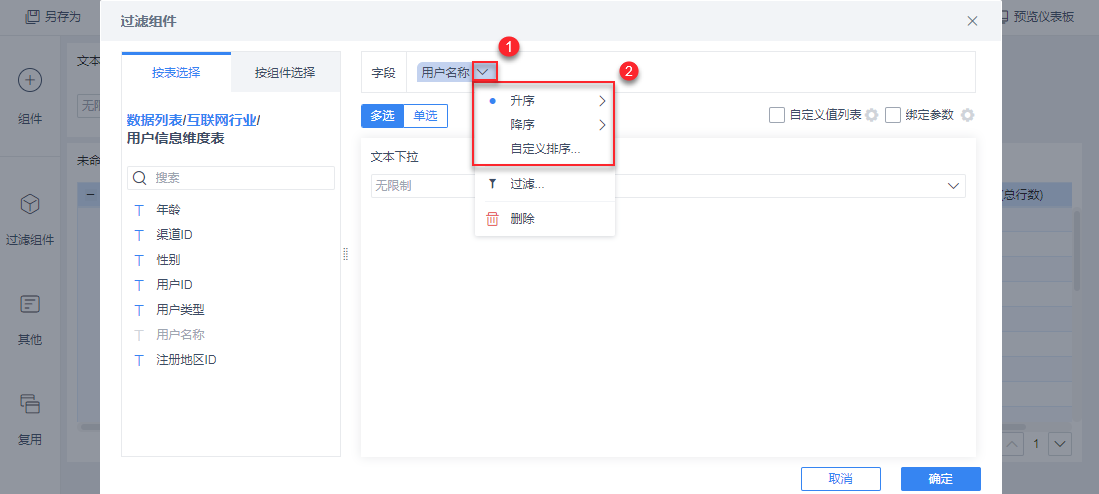Screen dimensions: 1099x494
Task: Click the 确定 button
Action: [x=940, y=479]
